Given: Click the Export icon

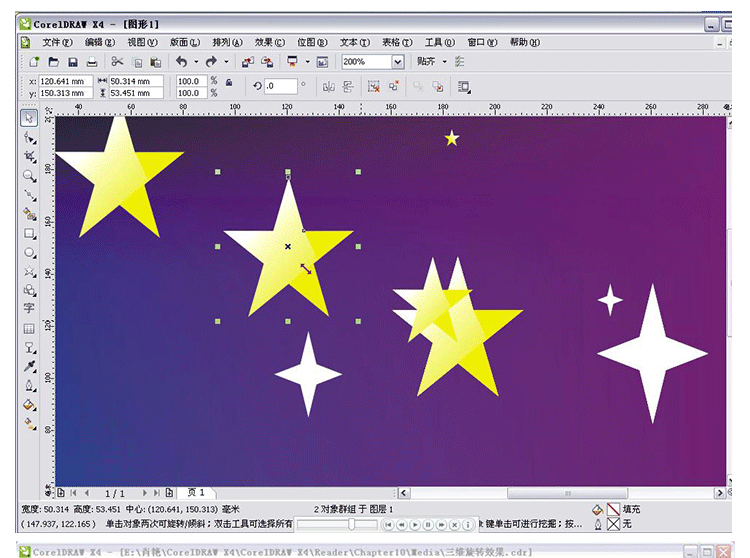Looking at the screenshot, I should click(267, 62).
